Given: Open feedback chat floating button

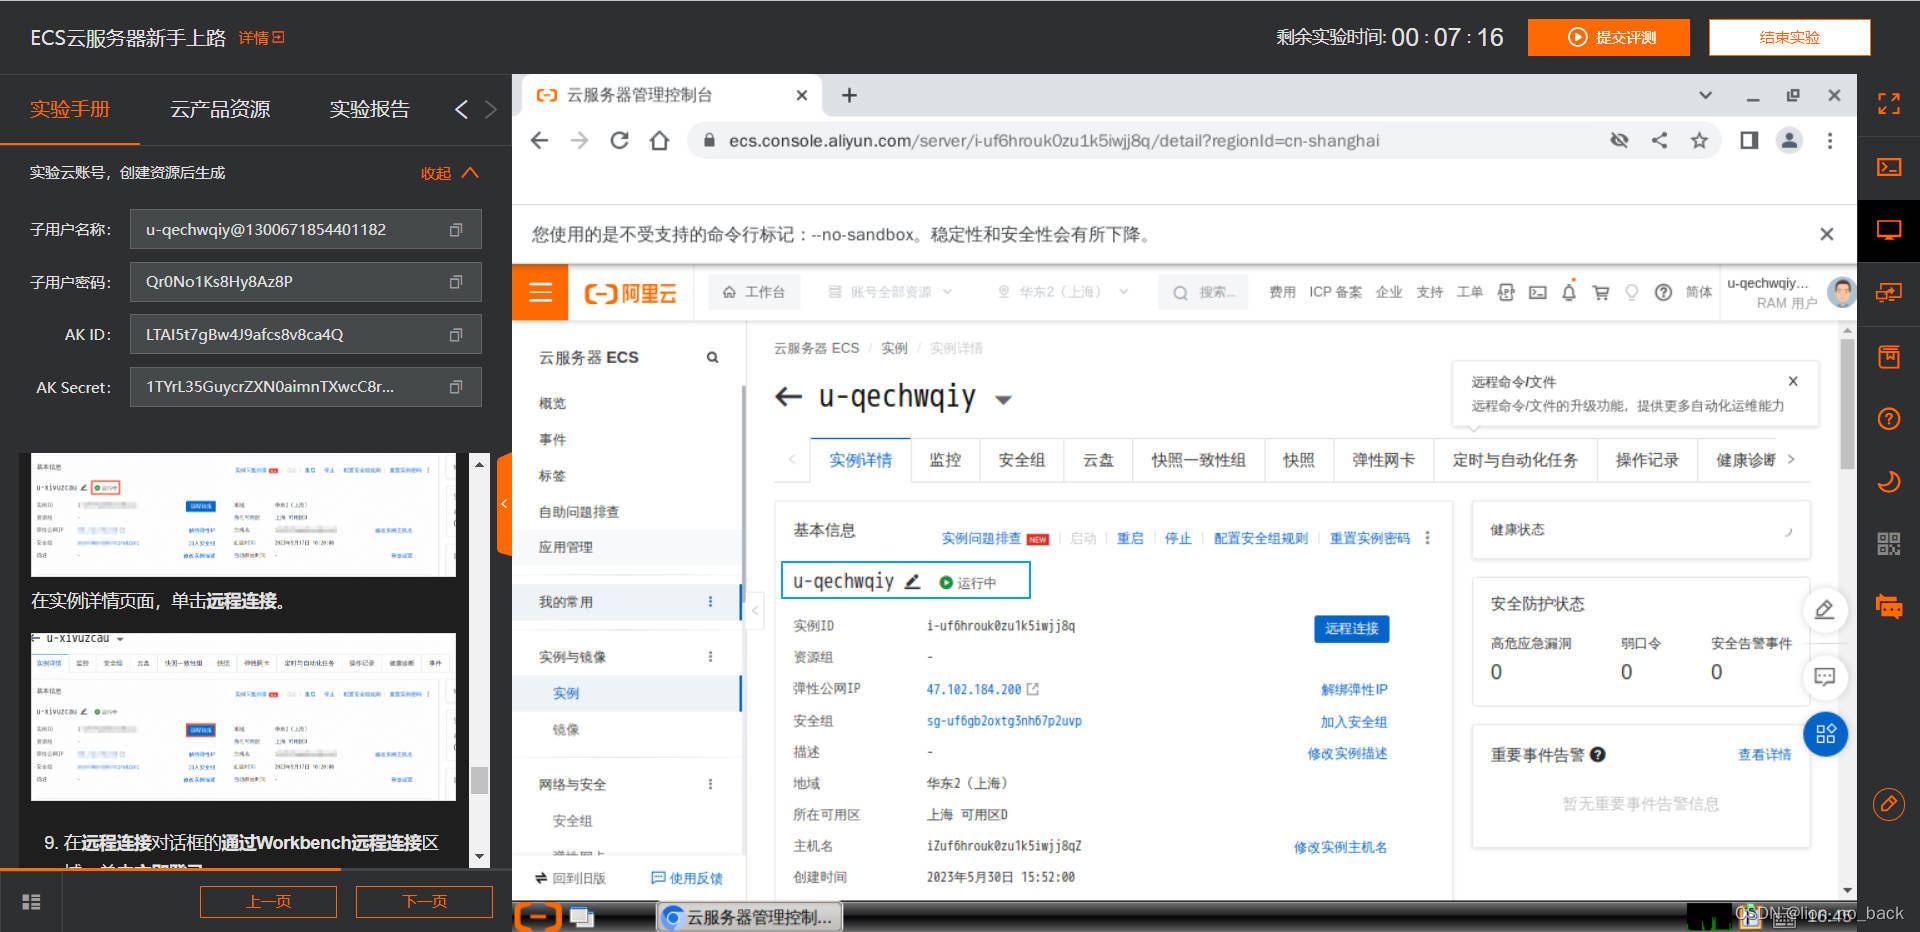Looking at the screenshot, I should tap(1825, 677).
